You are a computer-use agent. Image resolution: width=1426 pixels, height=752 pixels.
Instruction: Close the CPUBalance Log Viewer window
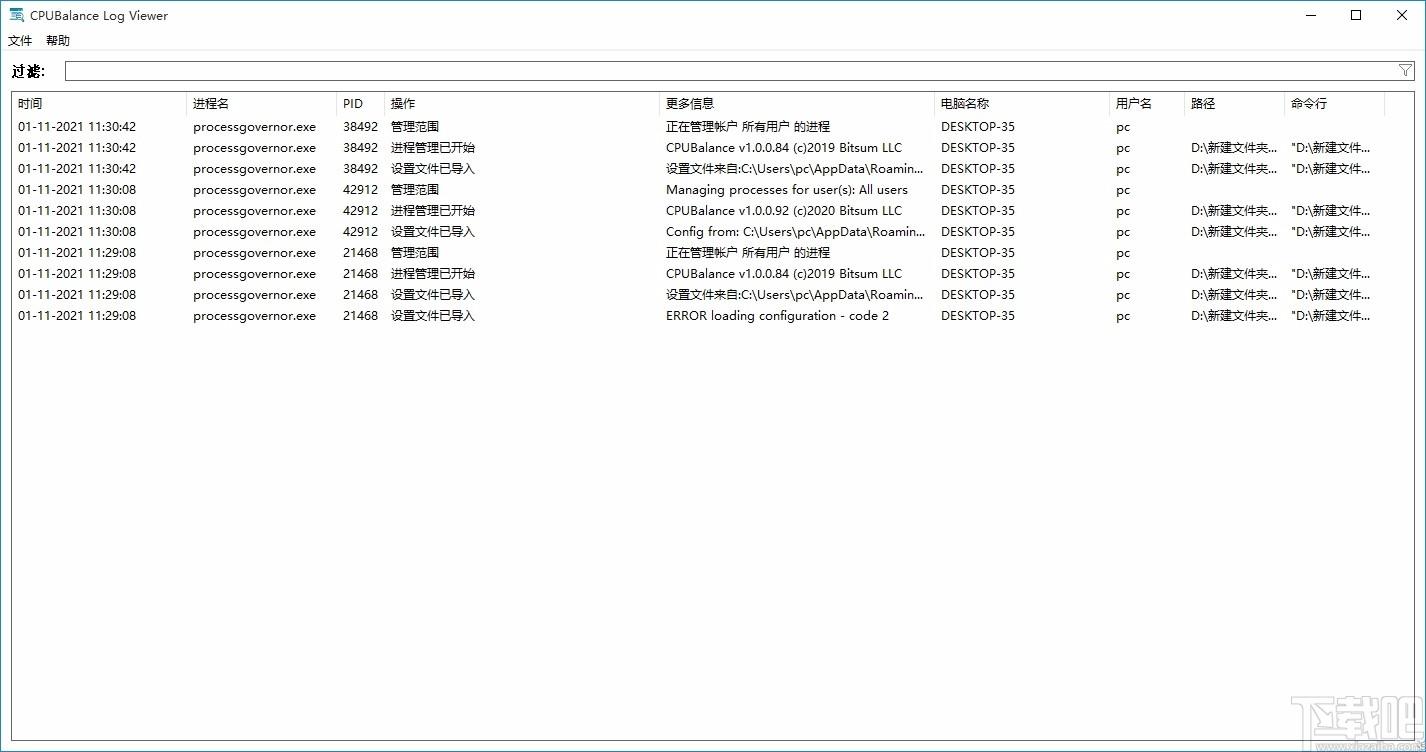click(1401, 15)
